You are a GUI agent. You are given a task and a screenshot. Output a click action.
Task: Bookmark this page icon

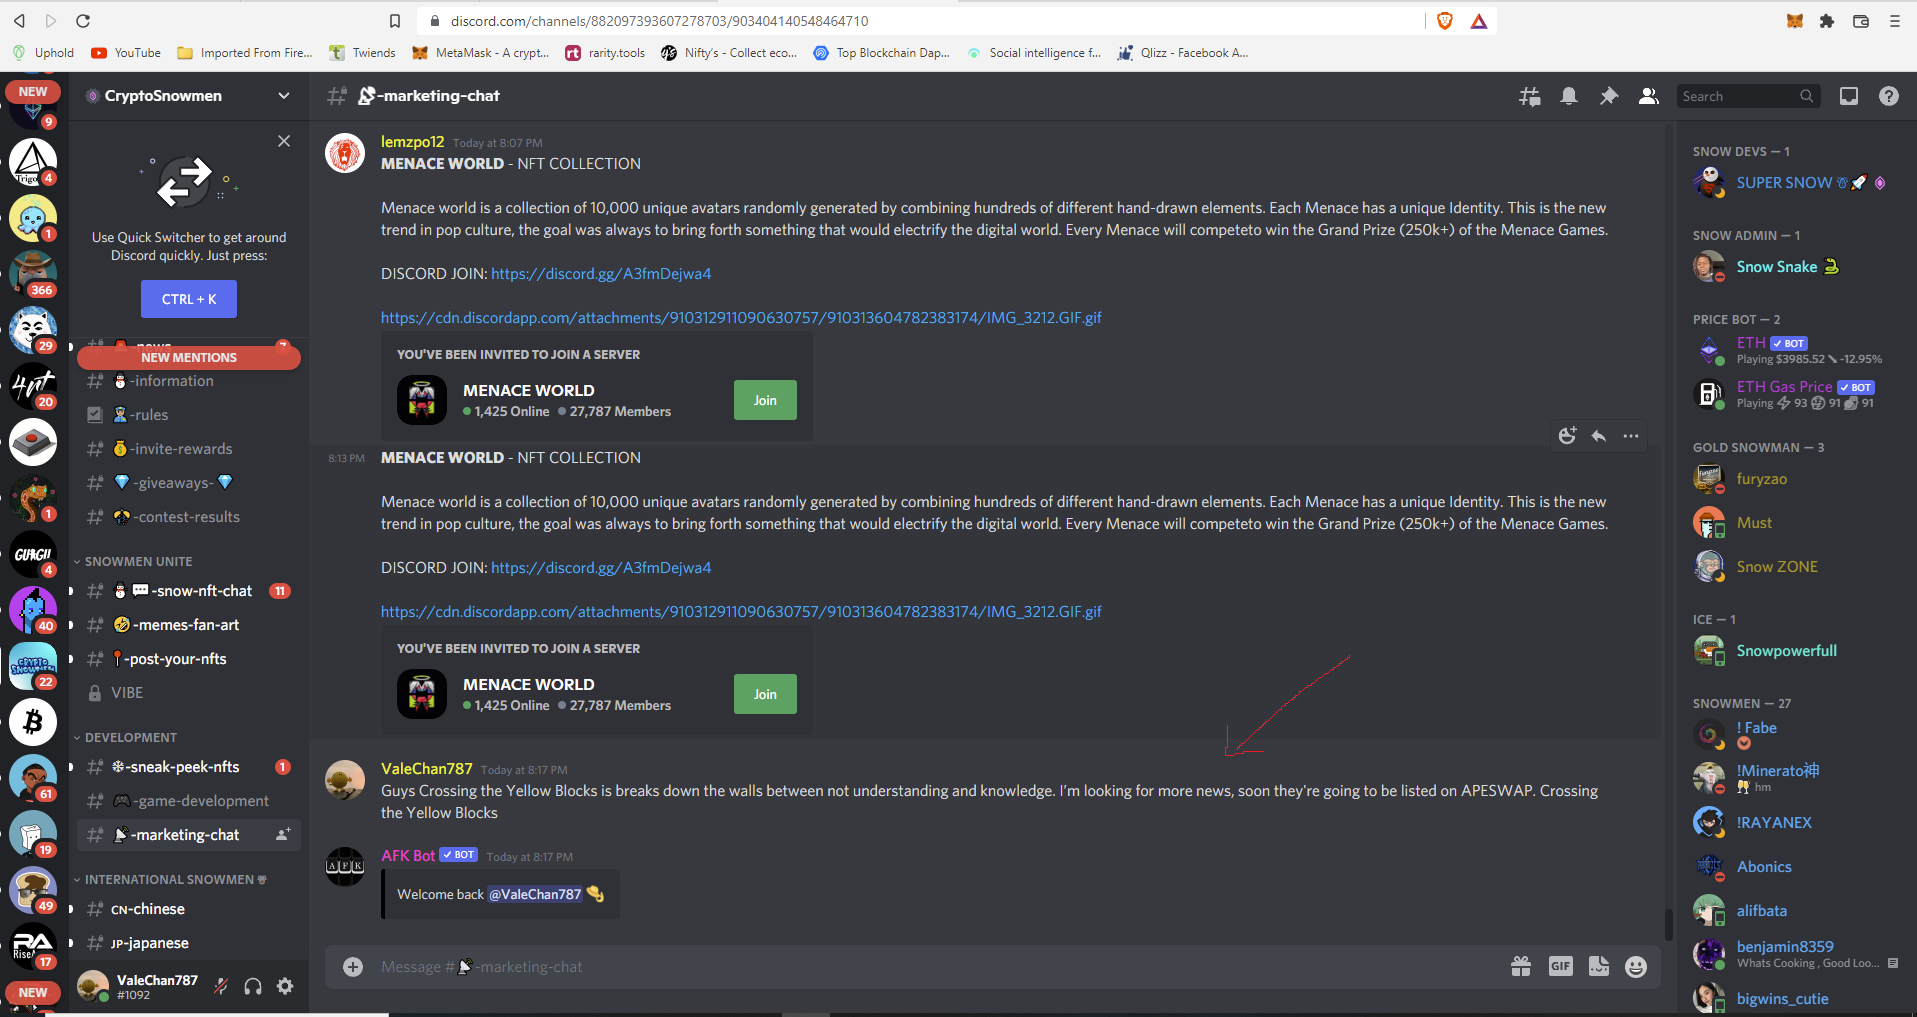click(395, 21)
